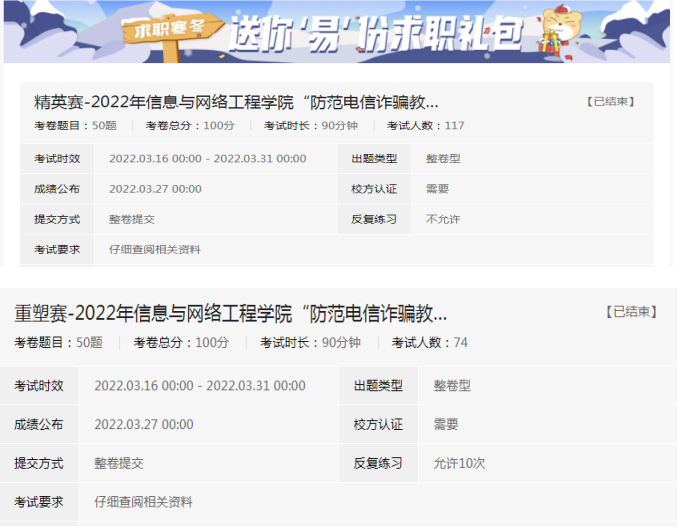This screenshot has height=530, width=683.
Task: Click the 考试时效 label in the 精英赛 card
Action: click(x=57, y=159)
